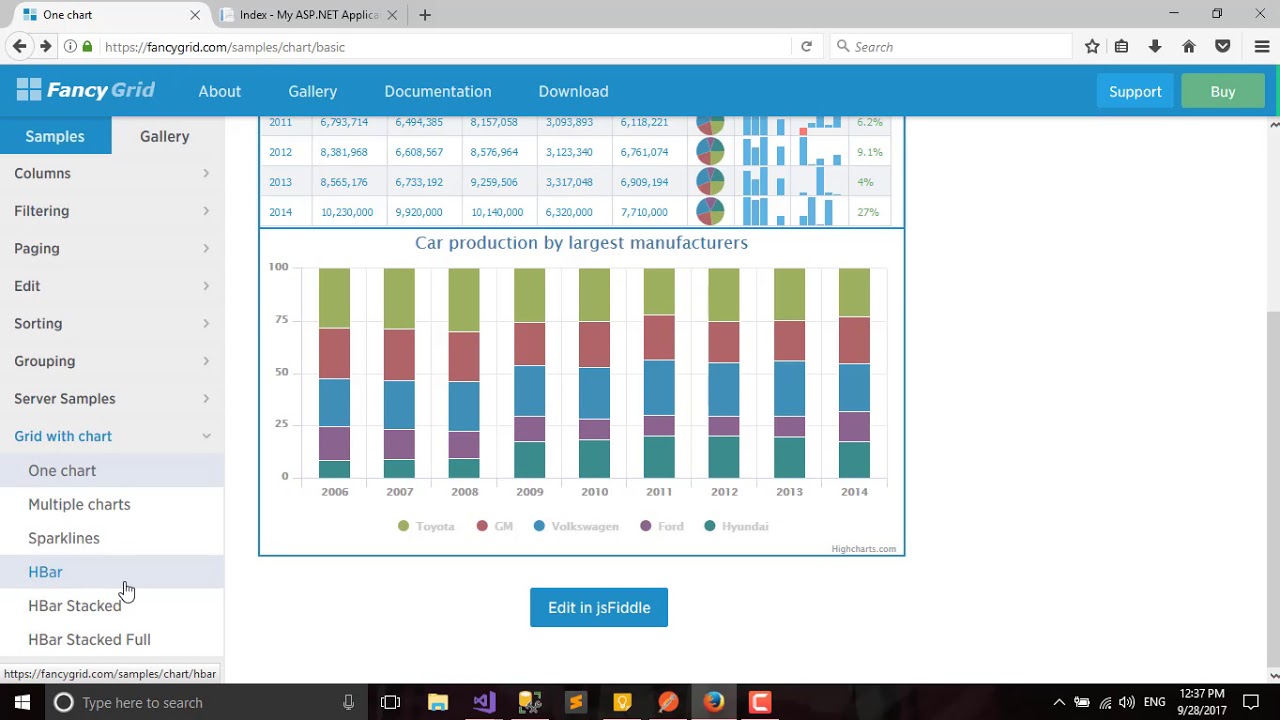The height and width of the screenshot is (720, 1280).
Task: Open the Documentation menu
Action: (437, 91)
